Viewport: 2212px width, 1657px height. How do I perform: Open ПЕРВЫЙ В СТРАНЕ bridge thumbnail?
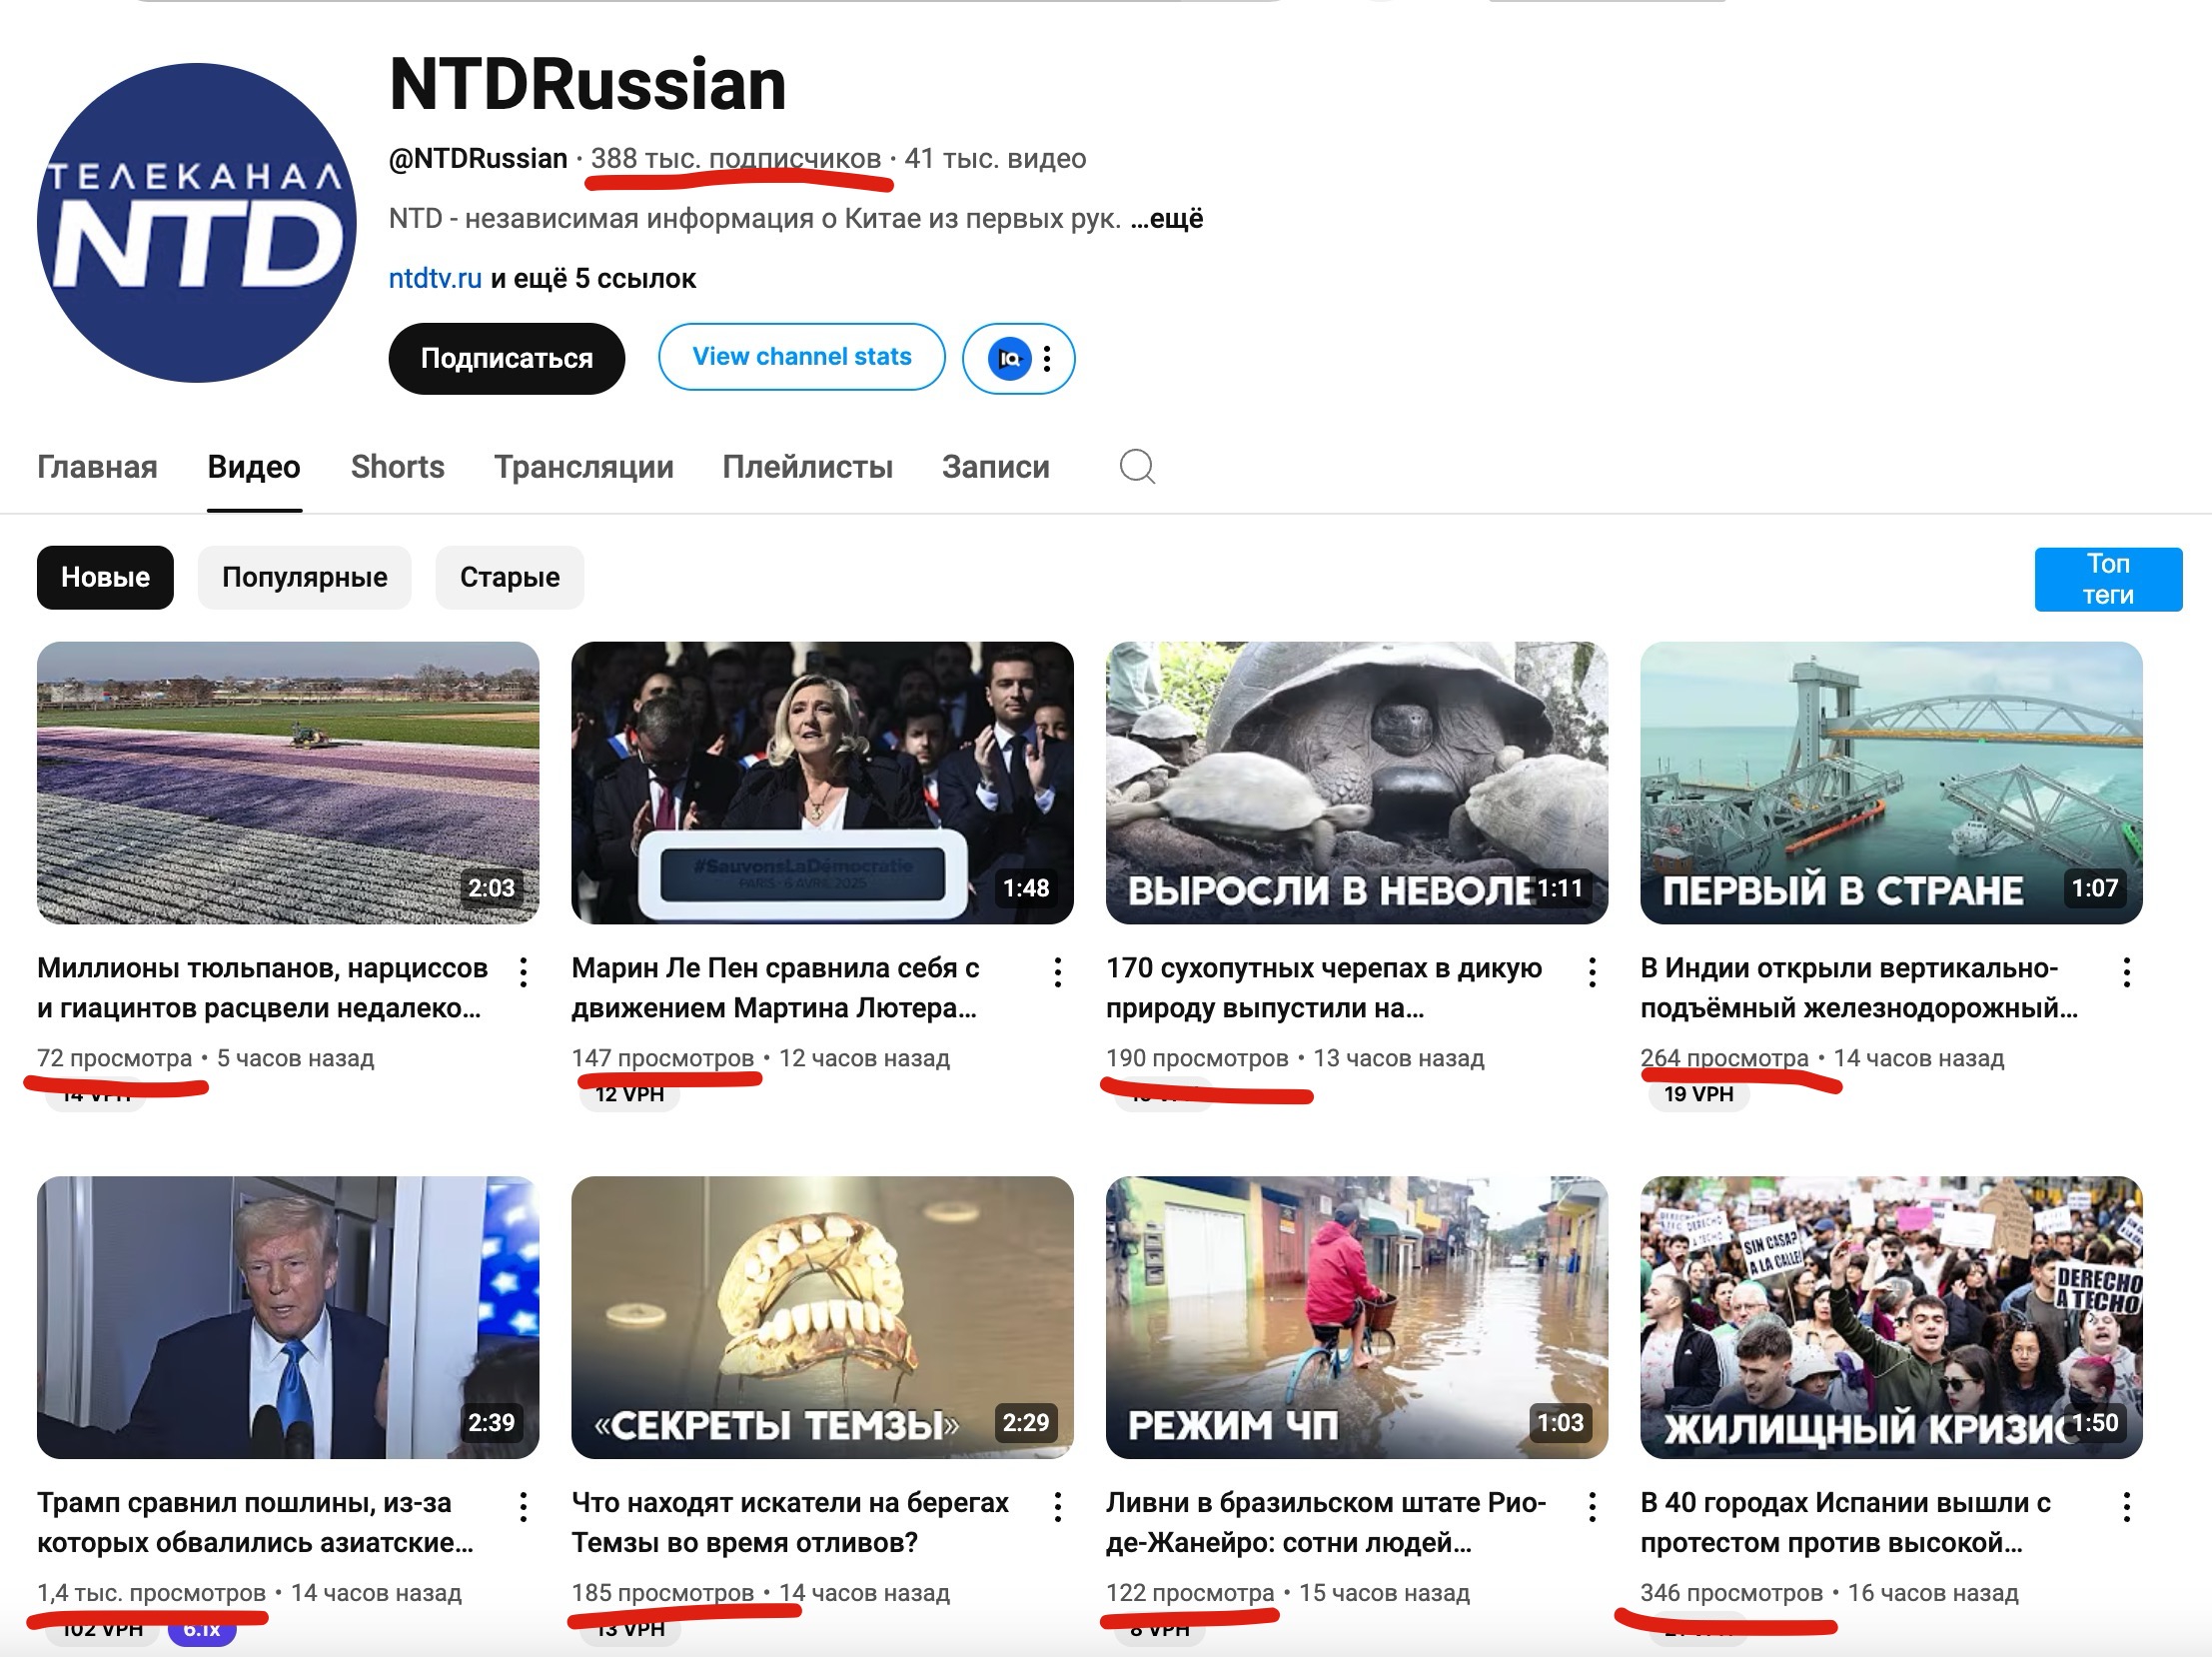pos(1891,782)
